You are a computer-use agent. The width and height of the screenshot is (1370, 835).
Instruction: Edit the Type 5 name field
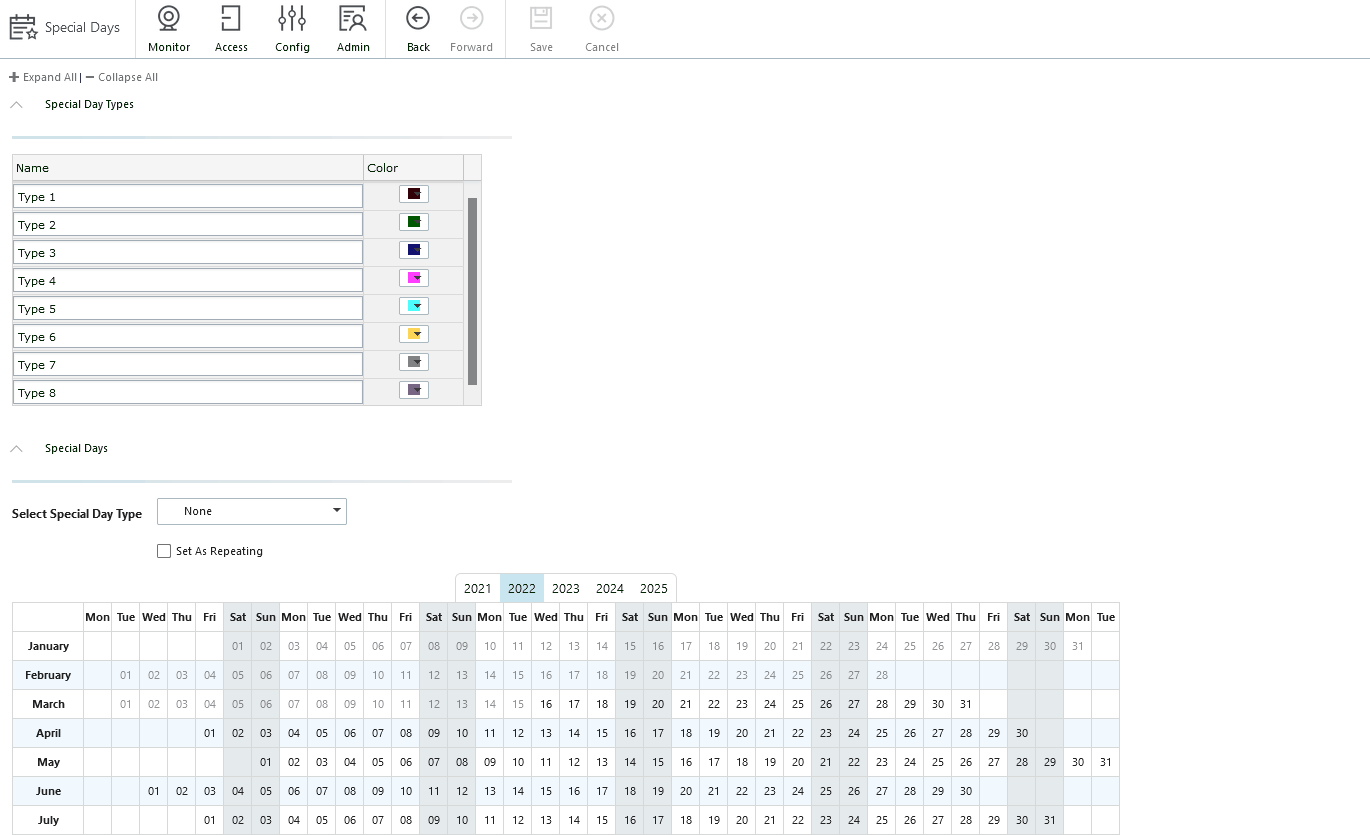(x=188, y=309)
